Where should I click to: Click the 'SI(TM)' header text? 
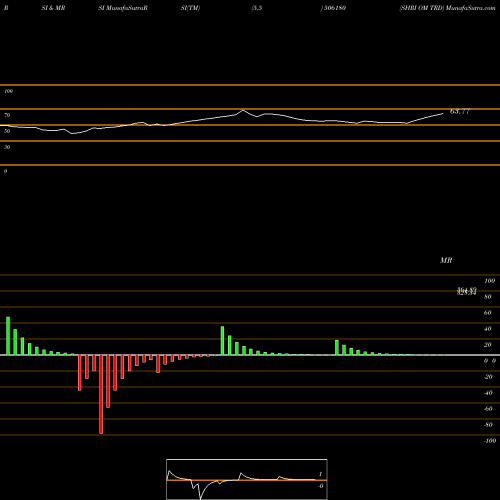190,8
